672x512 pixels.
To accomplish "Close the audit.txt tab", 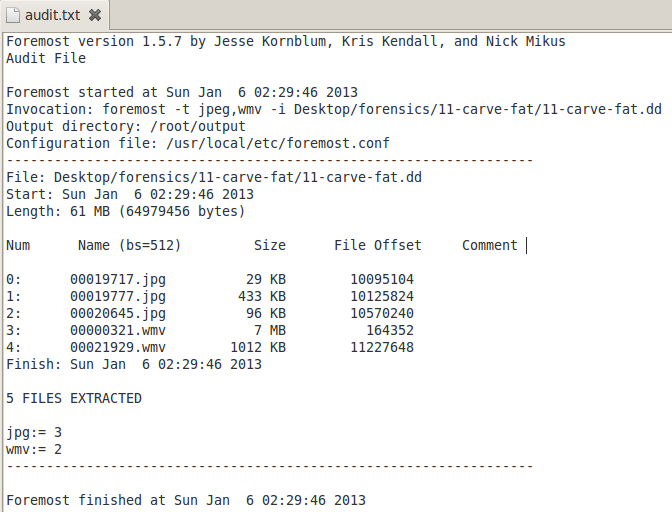I will [94, 15].
